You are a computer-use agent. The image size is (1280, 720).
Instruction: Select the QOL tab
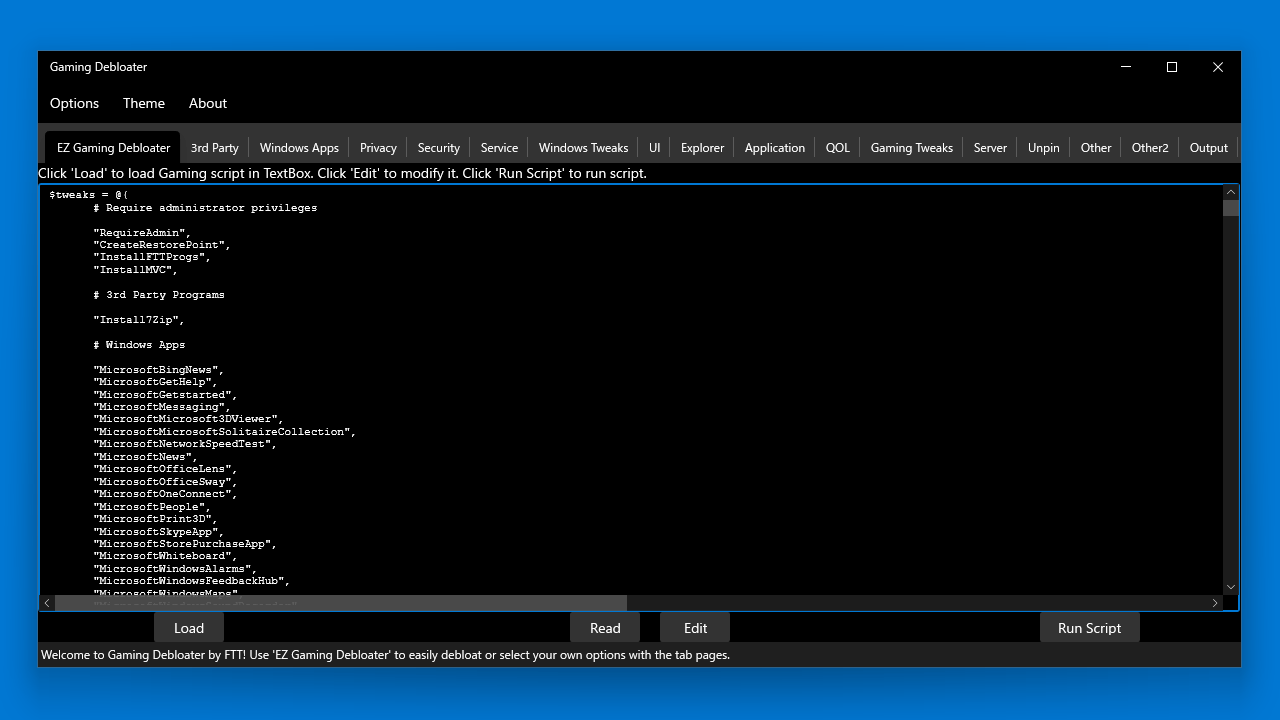tap(838, 147)
